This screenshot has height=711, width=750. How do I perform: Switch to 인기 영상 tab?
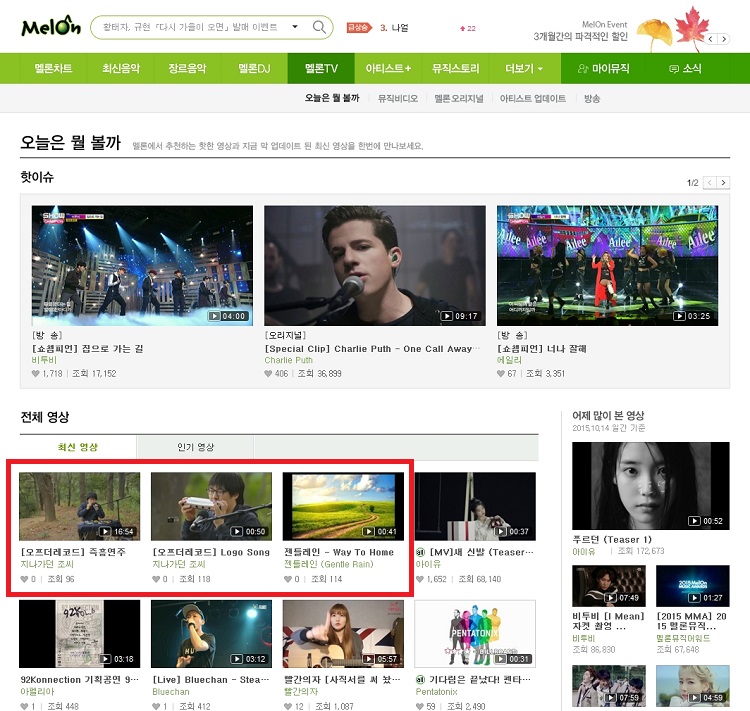(195, 447)
